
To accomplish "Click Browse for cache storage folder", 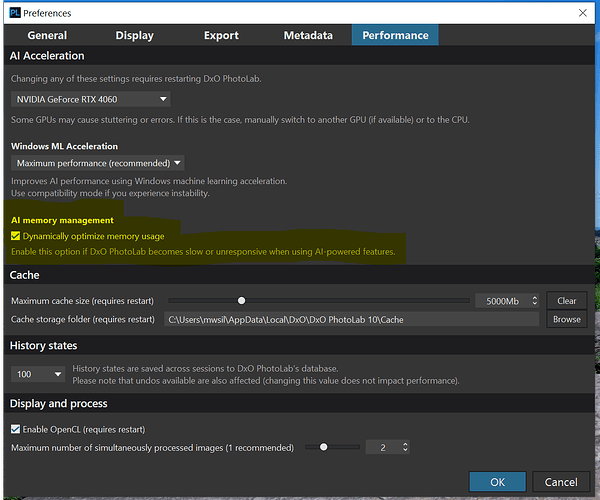I will click(x=567, y=319).
